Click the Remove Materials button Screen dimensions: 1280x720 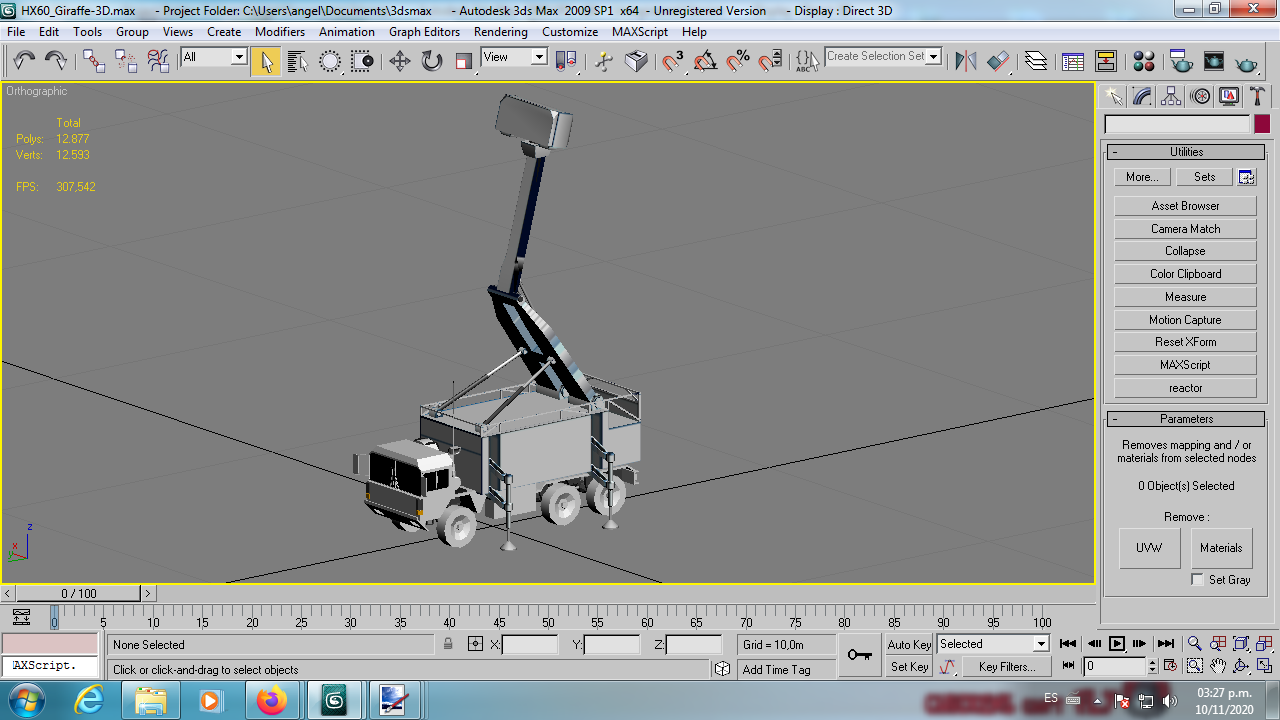pos(1221,548)
